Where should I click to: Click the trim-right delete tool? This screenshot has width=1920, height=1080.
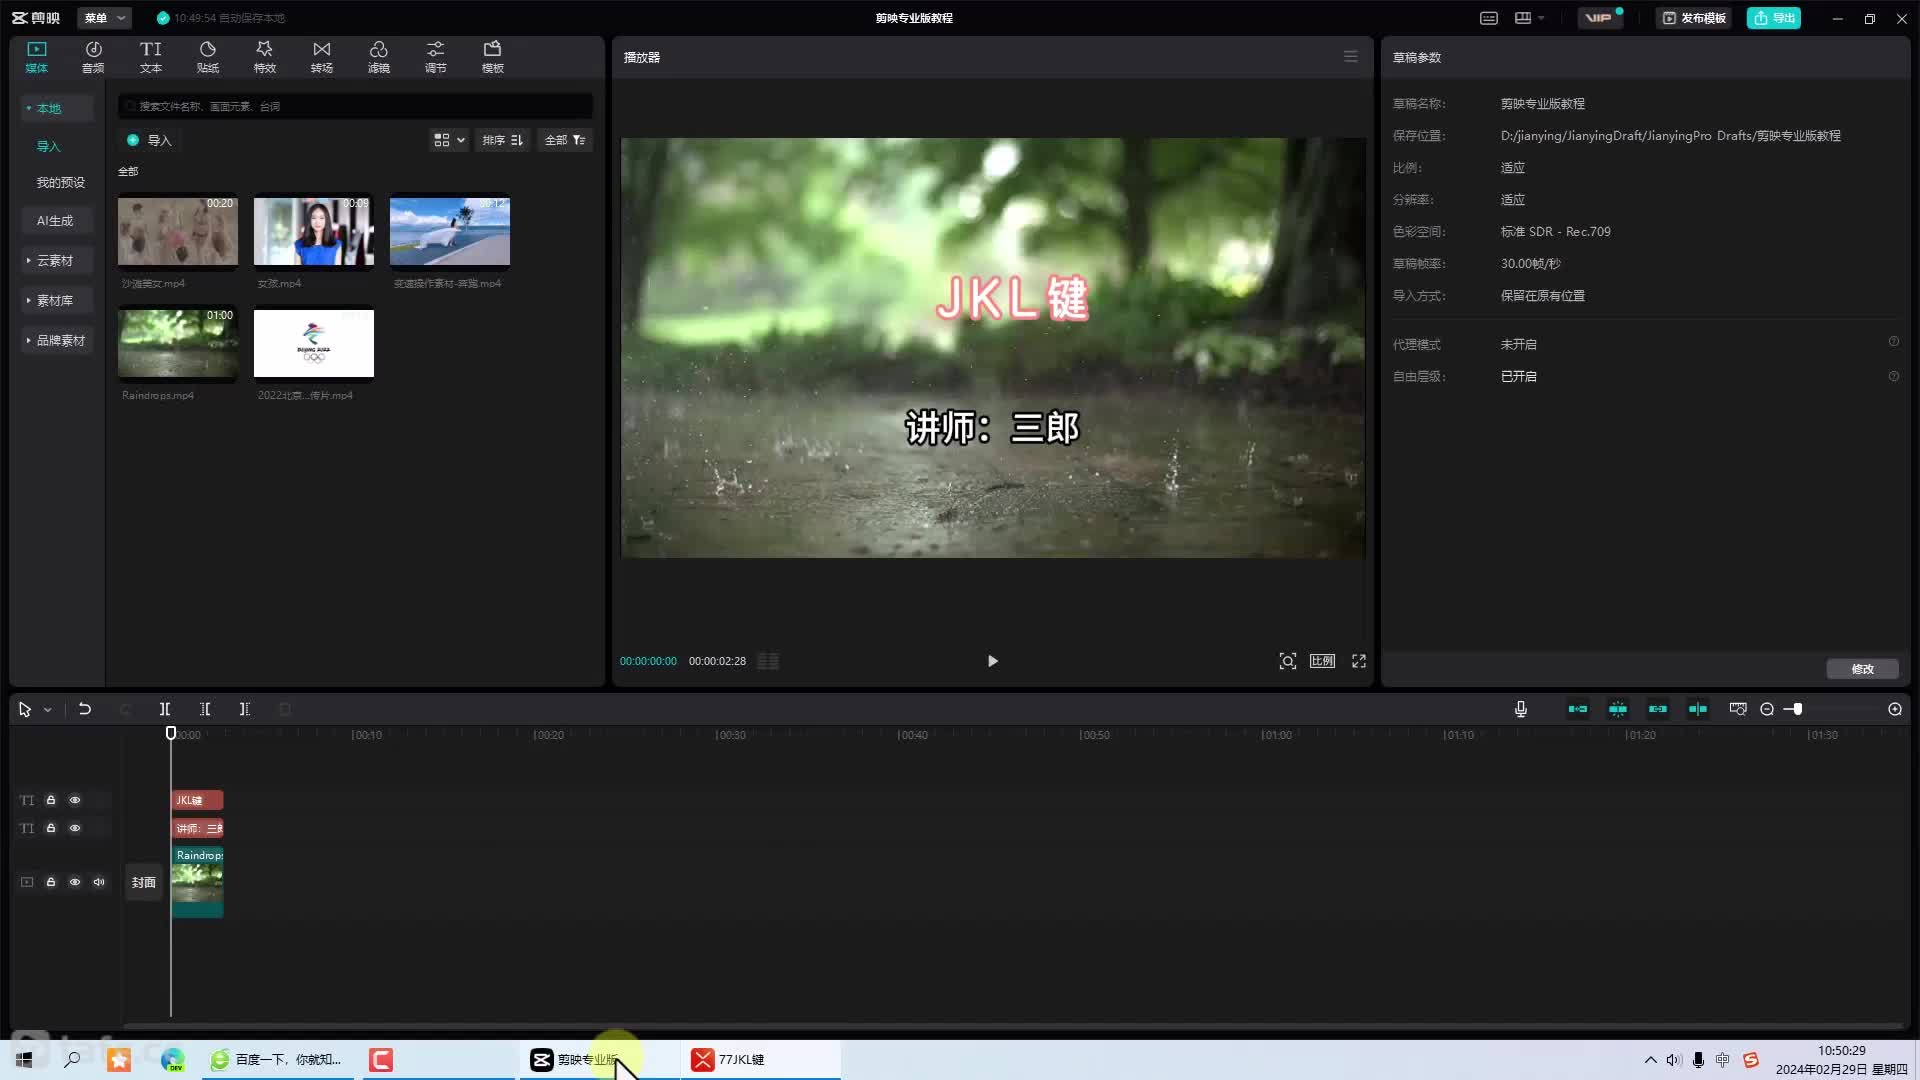(x=245, y=709)
